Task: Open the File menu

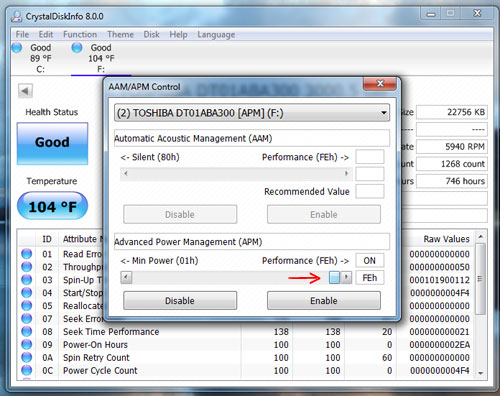Action: pyautogui.click(x=22, y=34)
